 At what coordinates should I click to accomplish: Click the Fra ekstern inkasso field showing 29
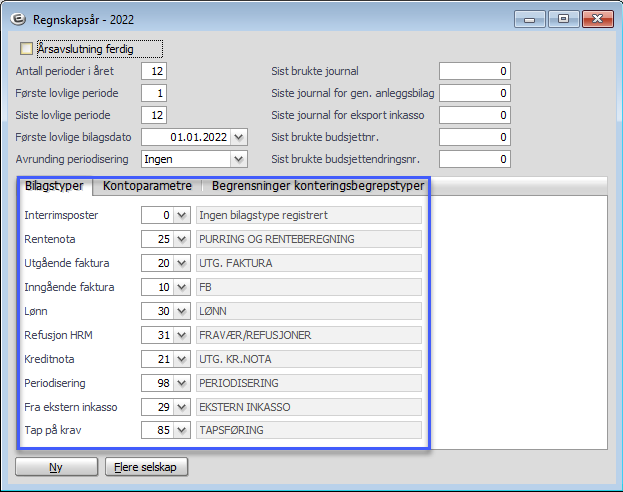pyautogui.click(x=157, y=407)
